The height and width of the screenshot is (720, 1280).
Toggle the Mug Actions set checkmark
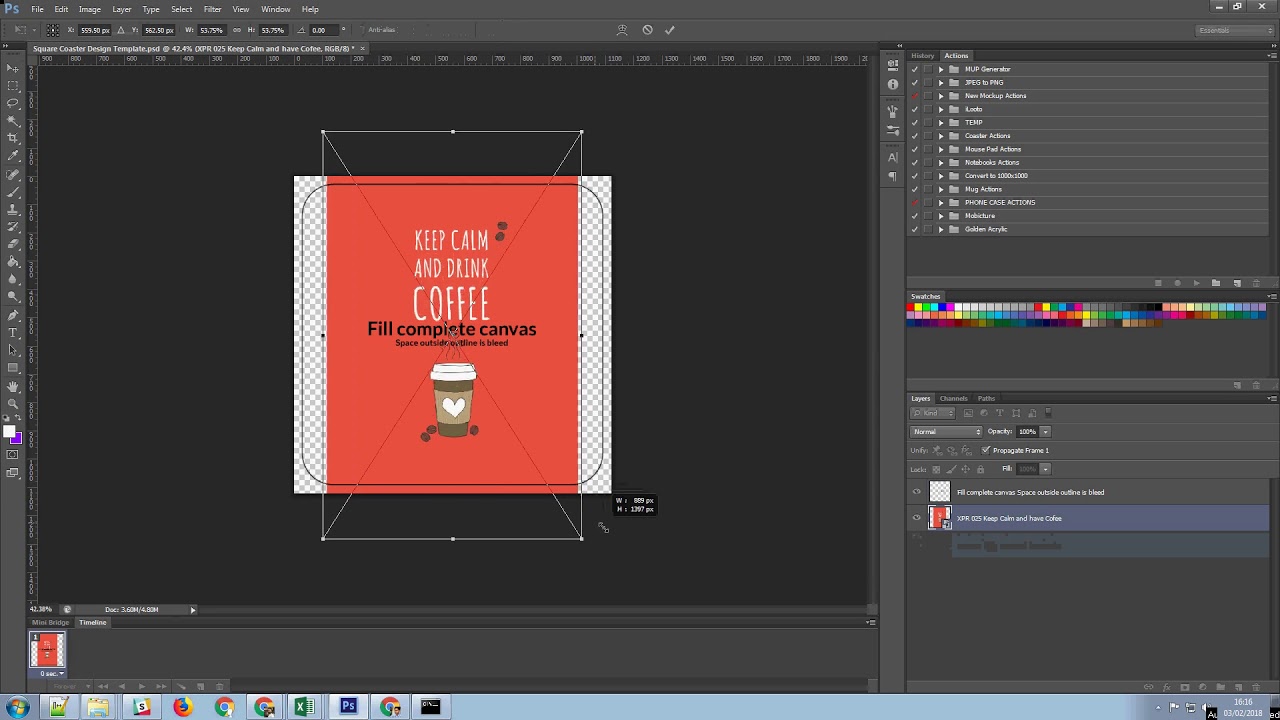click(915, 189)
